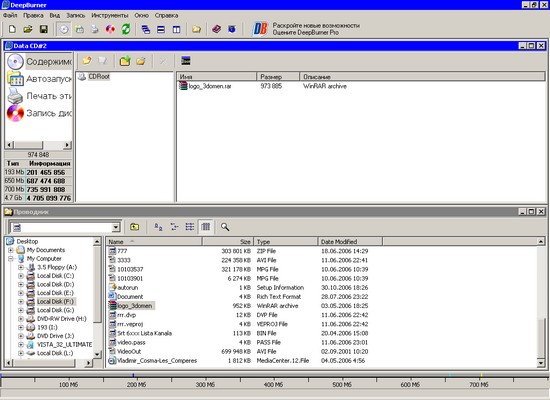Open the path dropdown in explorer pane

[x=116, y=227]
